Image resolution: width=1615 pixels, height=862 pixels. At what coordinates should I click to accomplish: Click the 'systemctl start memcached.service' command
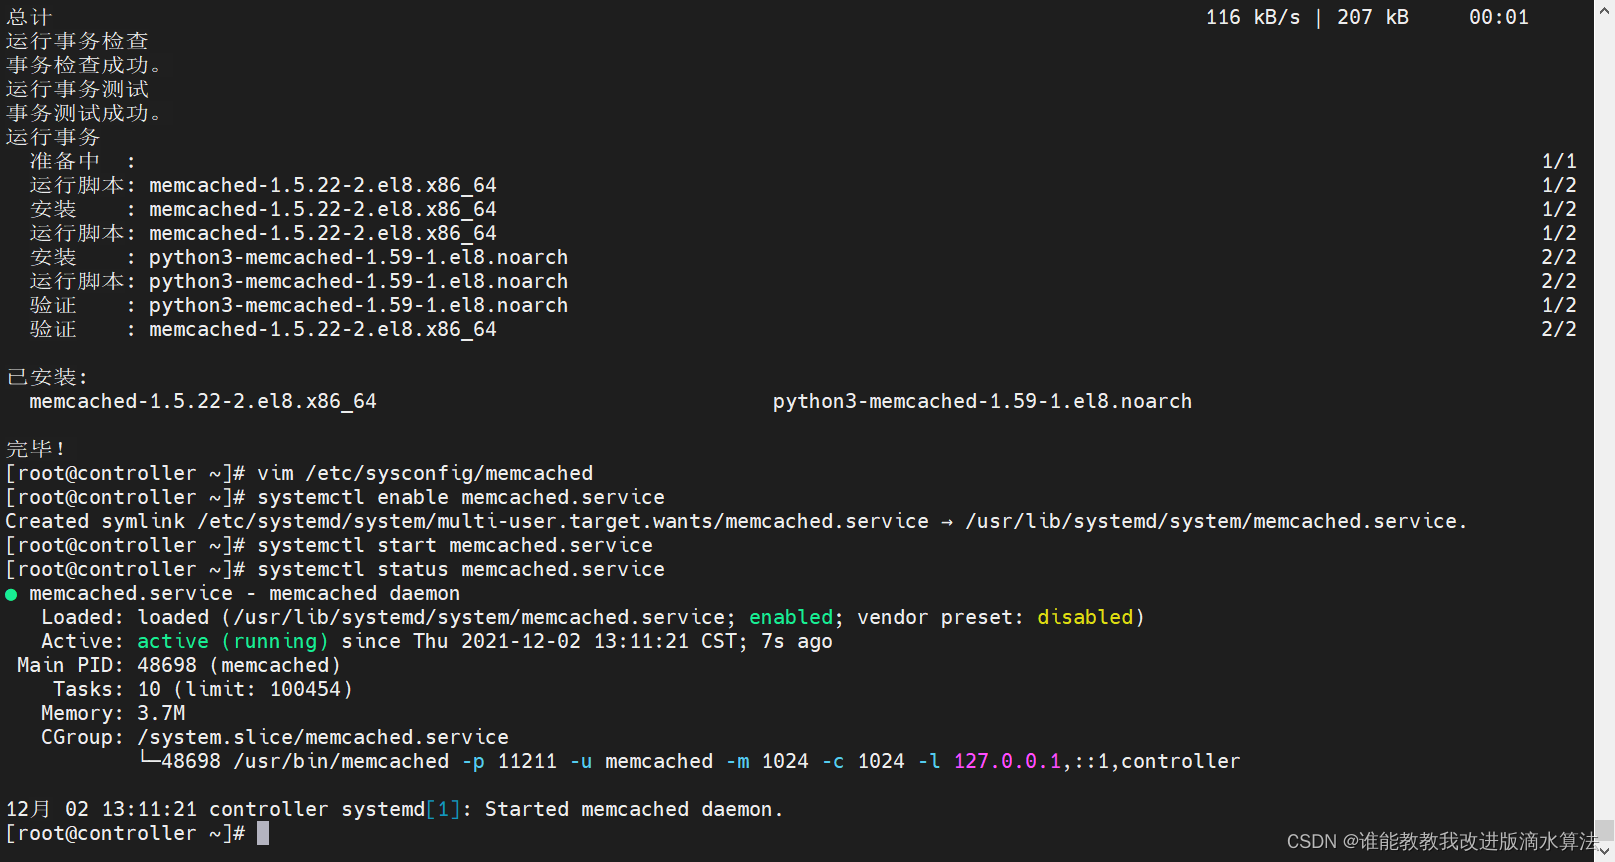coord(455,545)
